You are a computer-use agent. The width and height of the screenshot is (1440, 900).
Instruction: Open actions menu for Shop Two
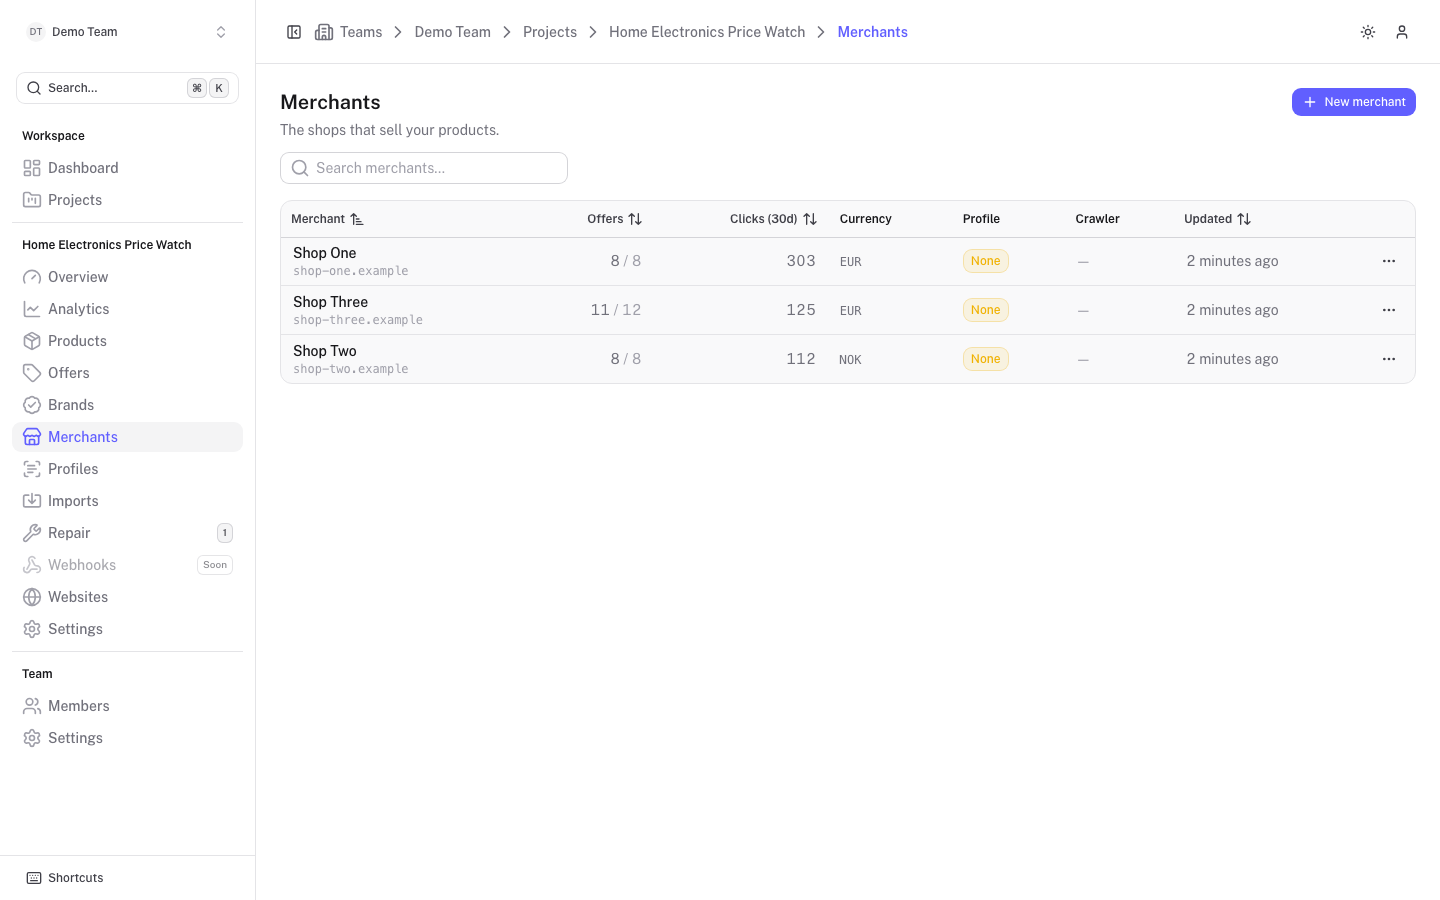pos(1389,359)
